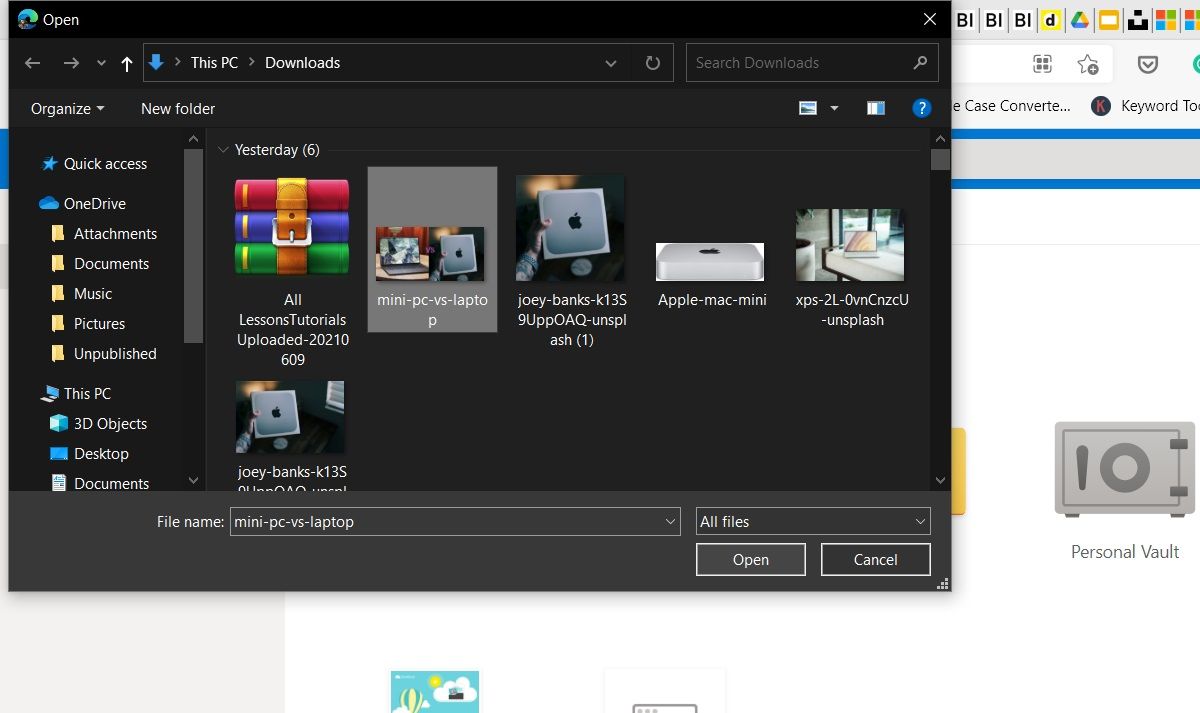Refresh the Downloads folder listing

653,63
